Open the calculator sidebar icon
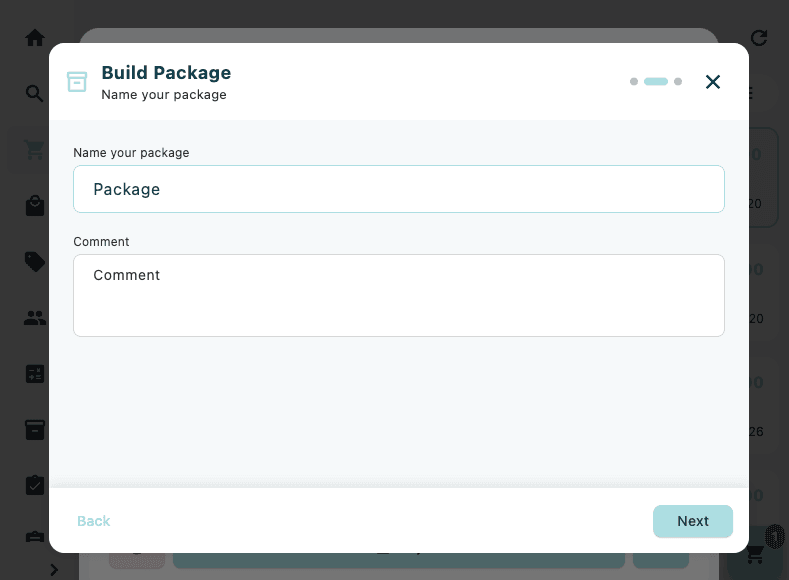Viewport: 789px width, 580px height. (35, 374)
